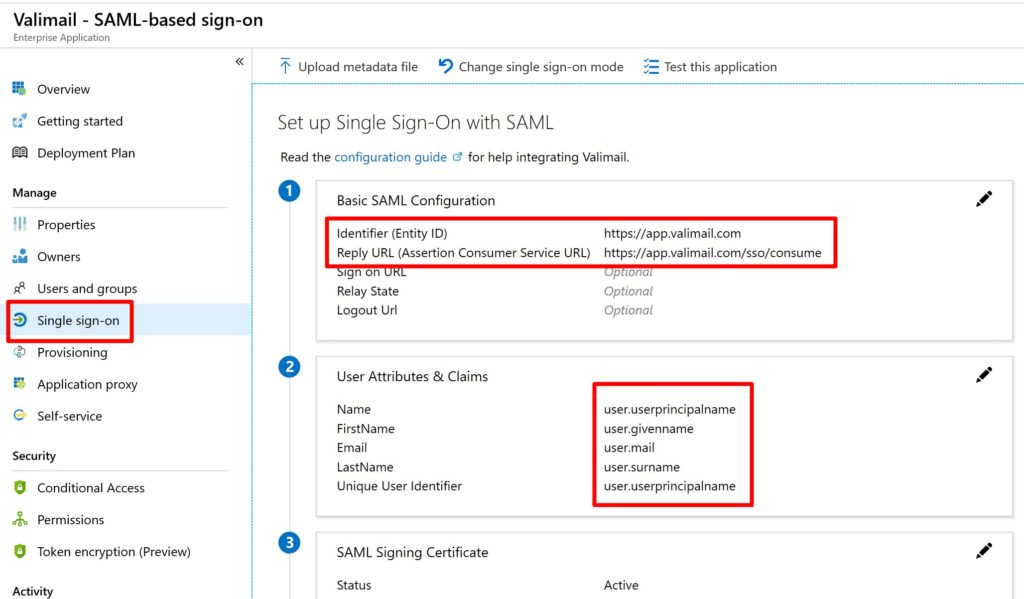Open Token encryption (Preview)

pos(113,552)
